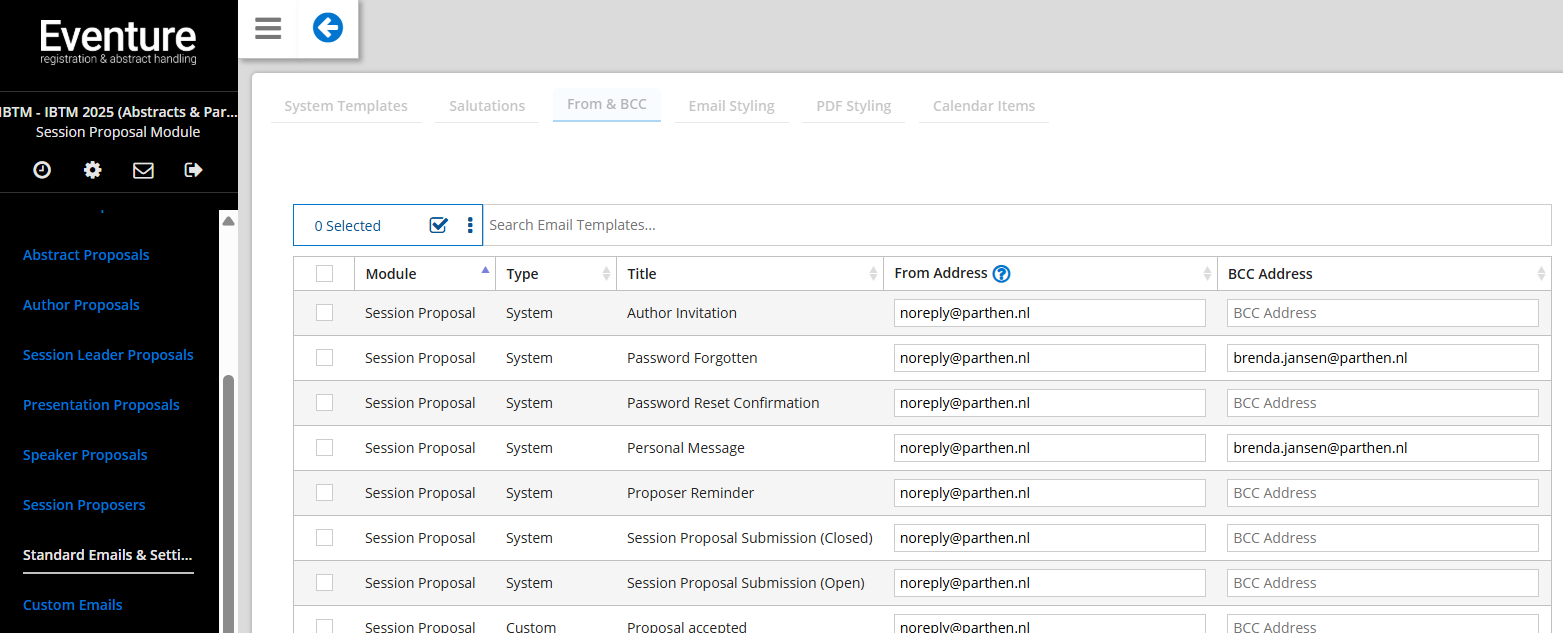This screenshot has height=633, width=1563.
Task: Sort table by Title column
Action: point(750,273)
